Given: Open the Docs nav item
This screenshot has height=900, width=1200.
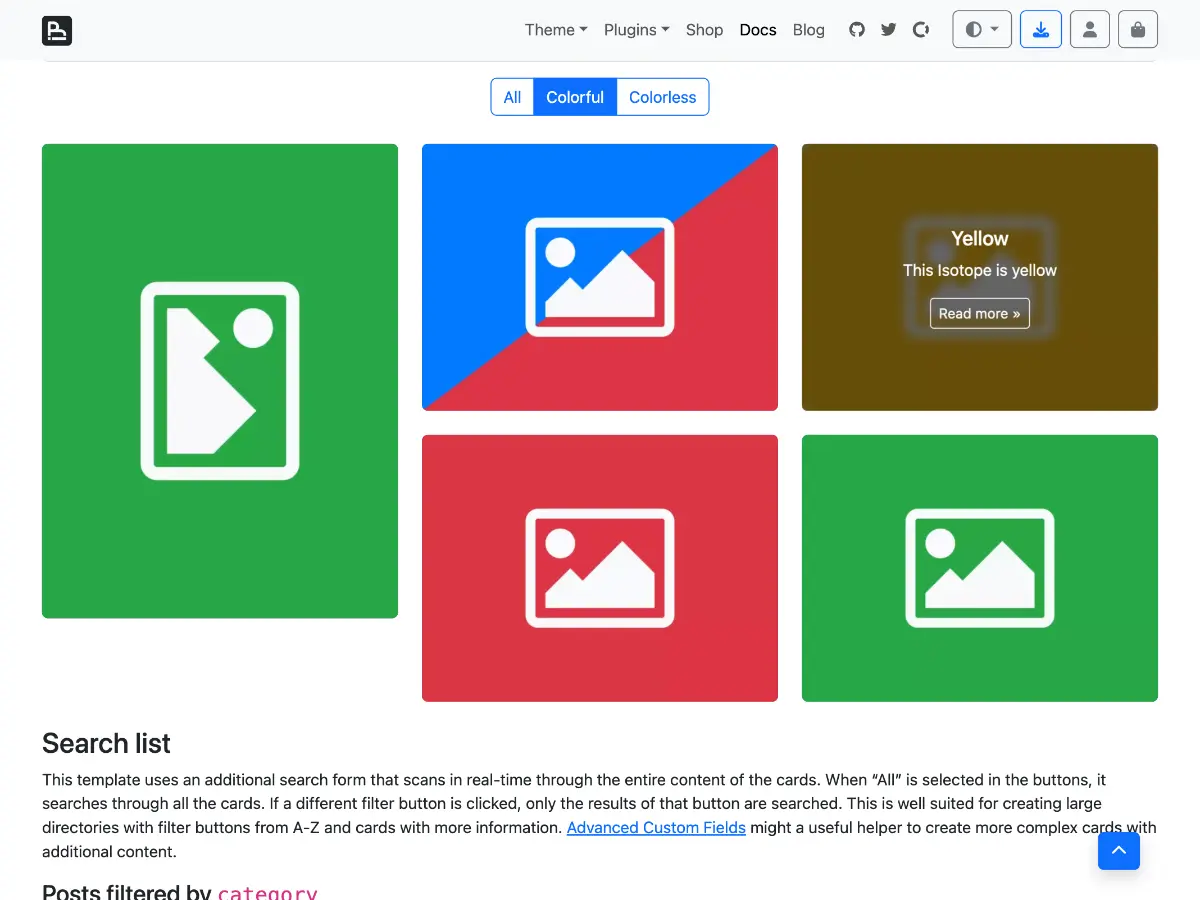Looking at the screenshot, I should (758, 30).
